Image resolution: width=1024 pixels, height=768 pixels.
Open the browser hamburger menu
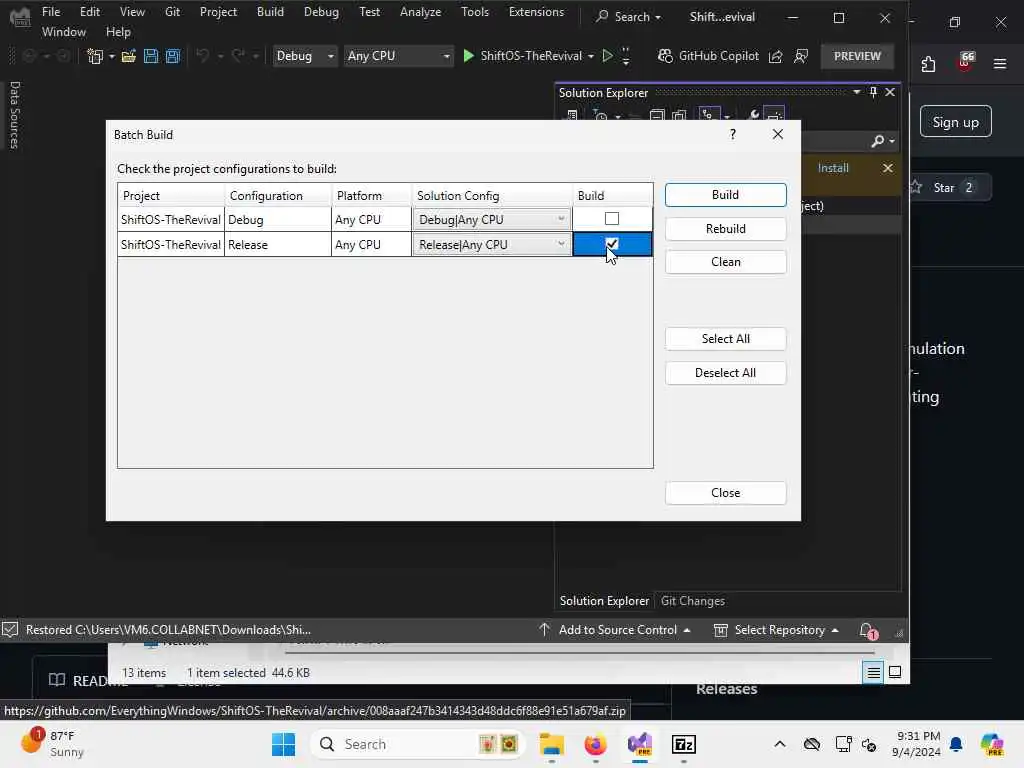[1000, 63]
